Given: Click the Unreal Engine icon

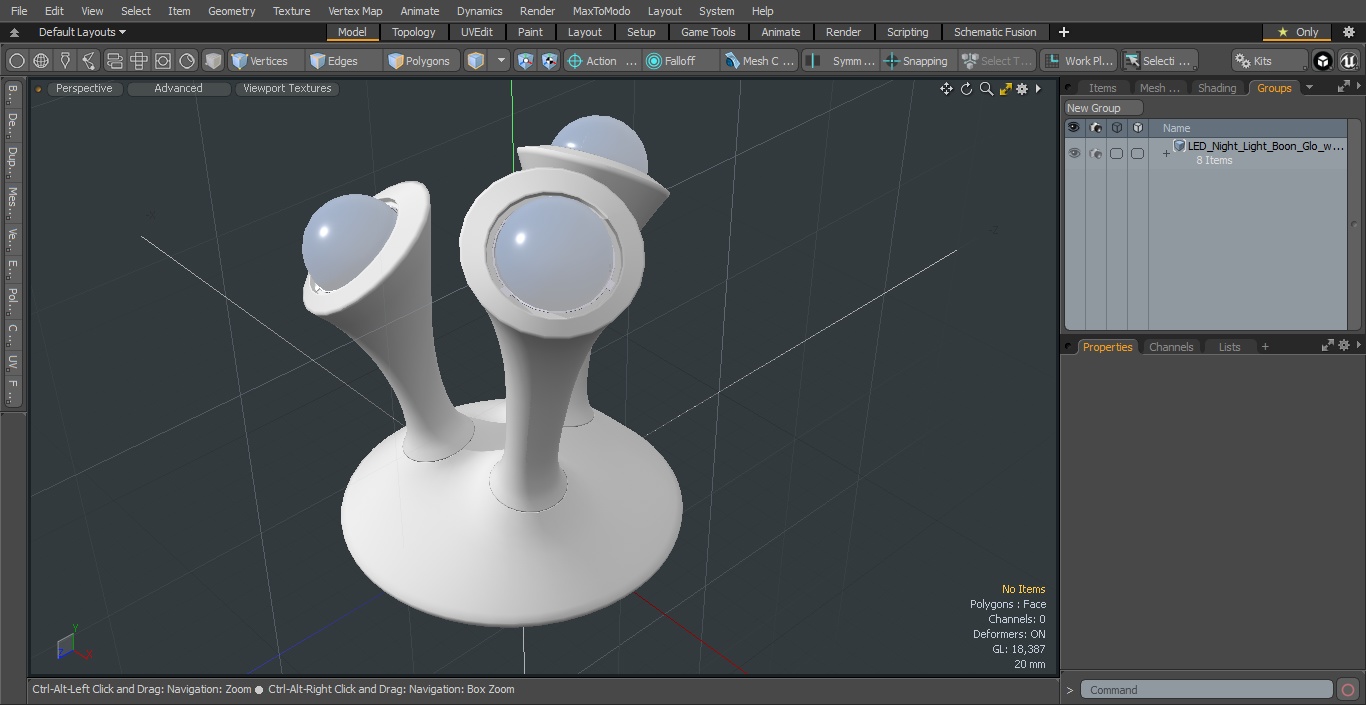Looking at the screenshot, I should click(1348, 61).
